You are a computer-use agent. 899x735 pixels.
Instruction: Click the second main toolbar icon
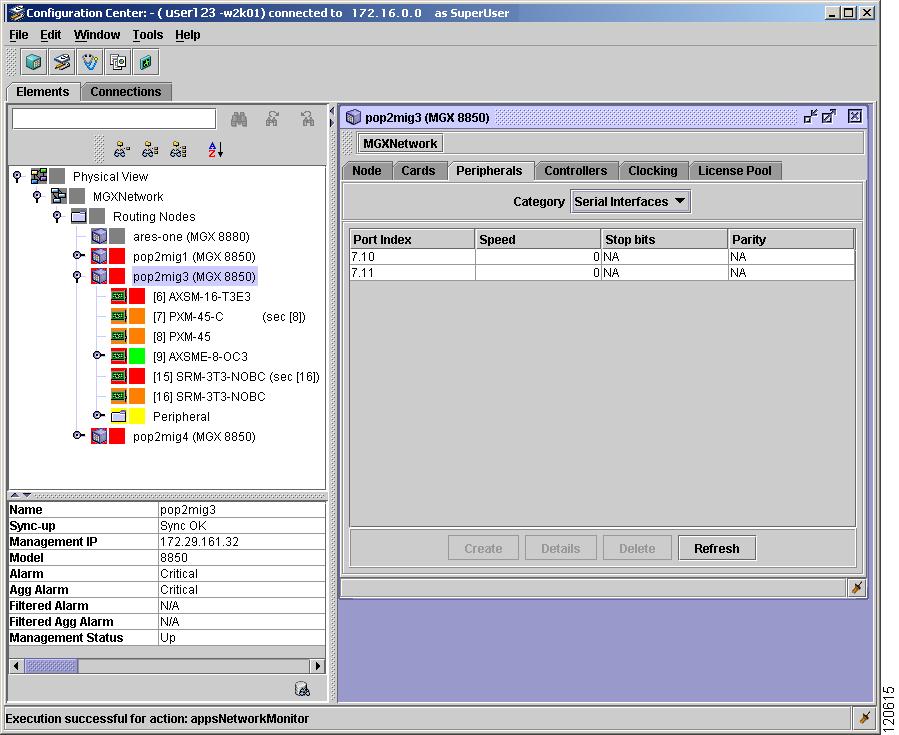click(62, 62)
